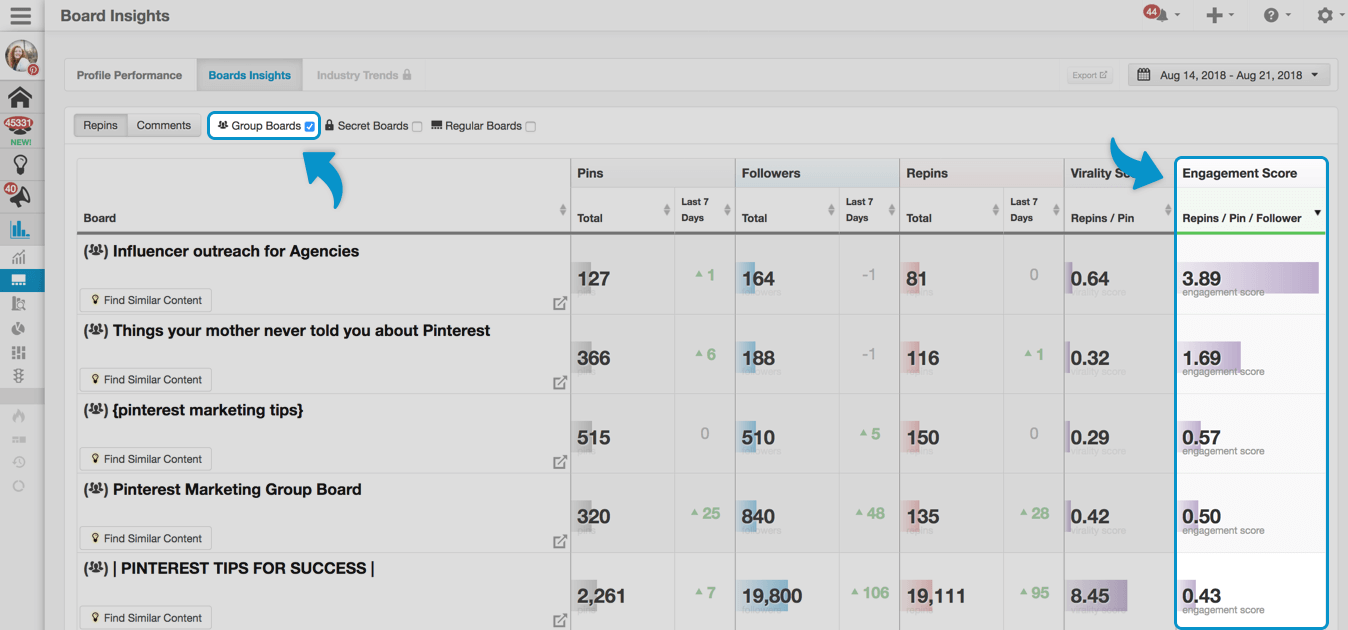
Task: Open the lightbulb ideas icon in sidebar
Action: point(20,164)
